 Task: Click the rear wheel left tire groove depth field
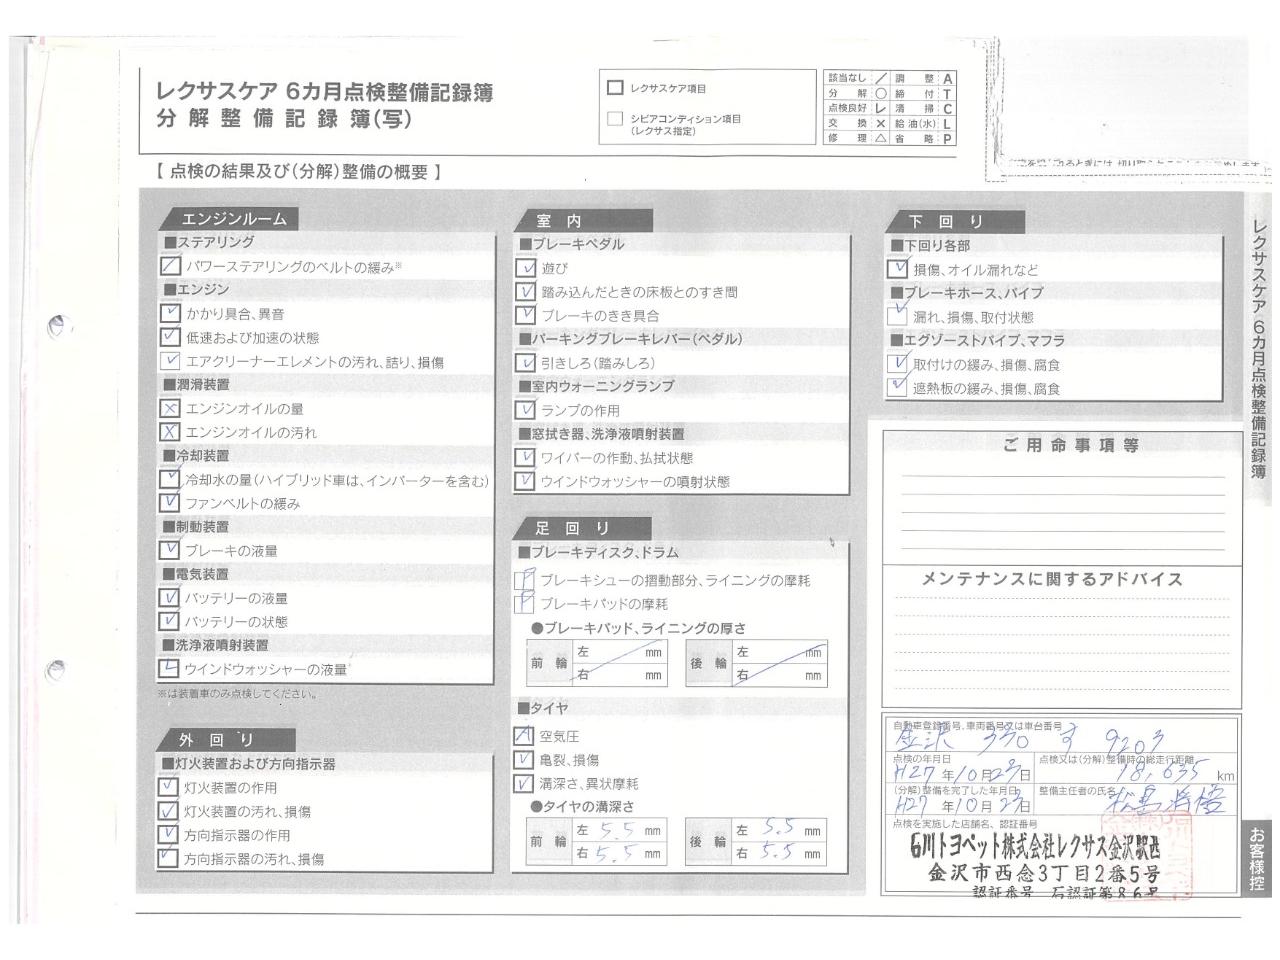pyautogui.click(x=778, y=830)
